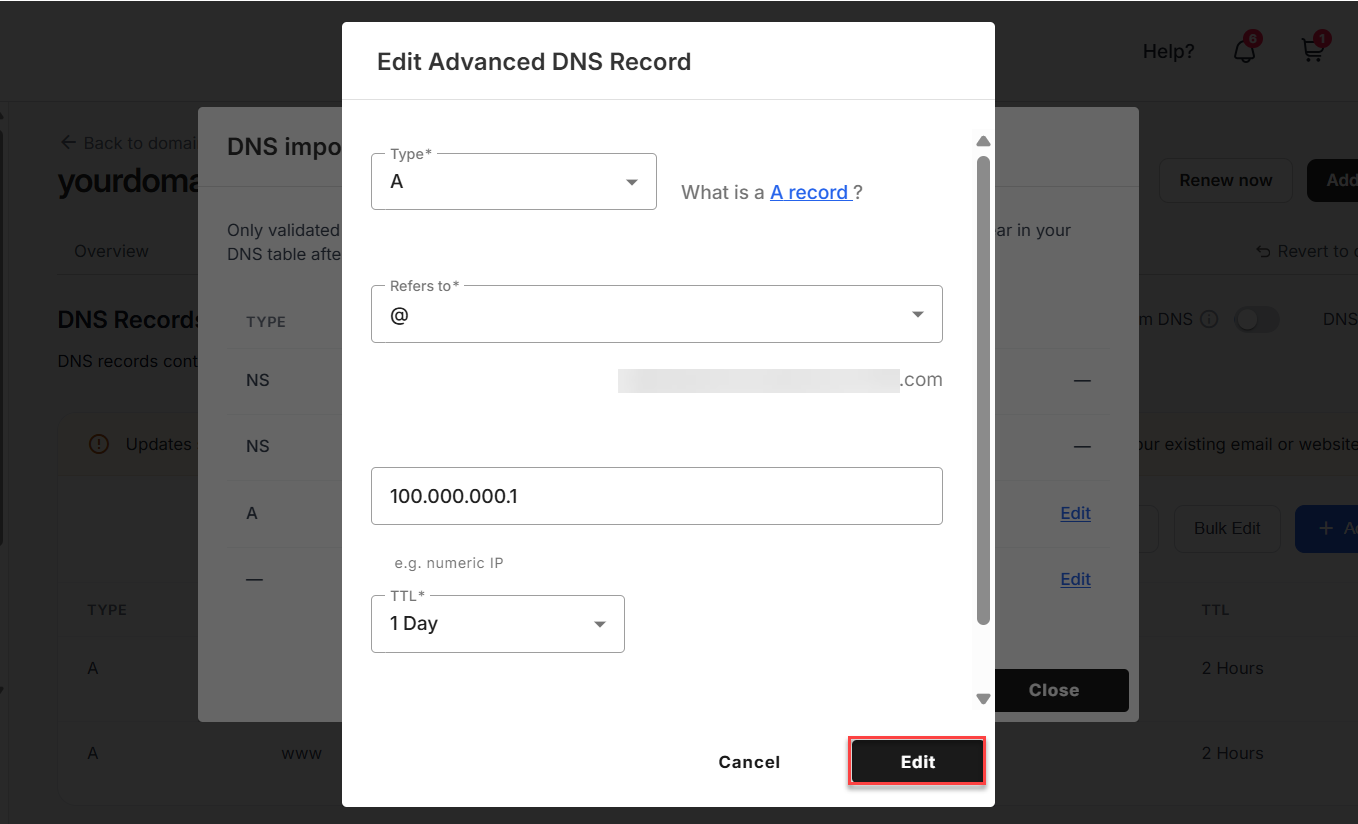Open the Type dropdown showing A
Screen dimensions: 1358x824
(513, 181)
